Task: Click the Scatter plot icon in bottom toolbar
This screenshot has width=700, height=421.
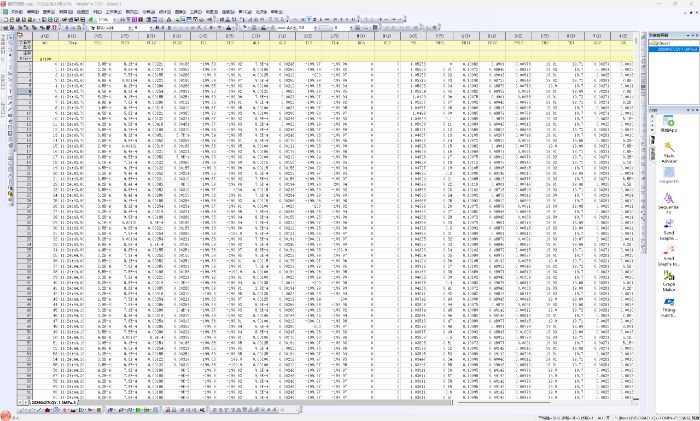Action: pos(29,410)
